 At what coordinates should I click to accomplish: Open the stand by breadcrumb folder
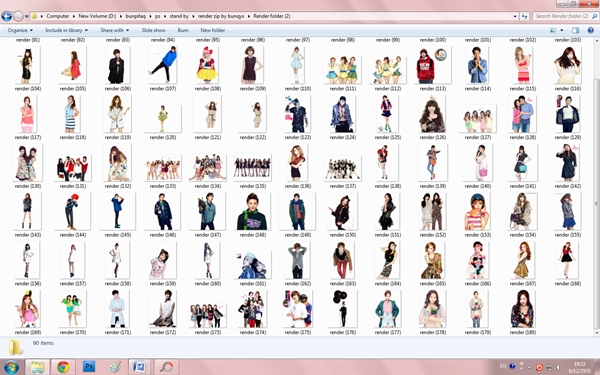179,16
